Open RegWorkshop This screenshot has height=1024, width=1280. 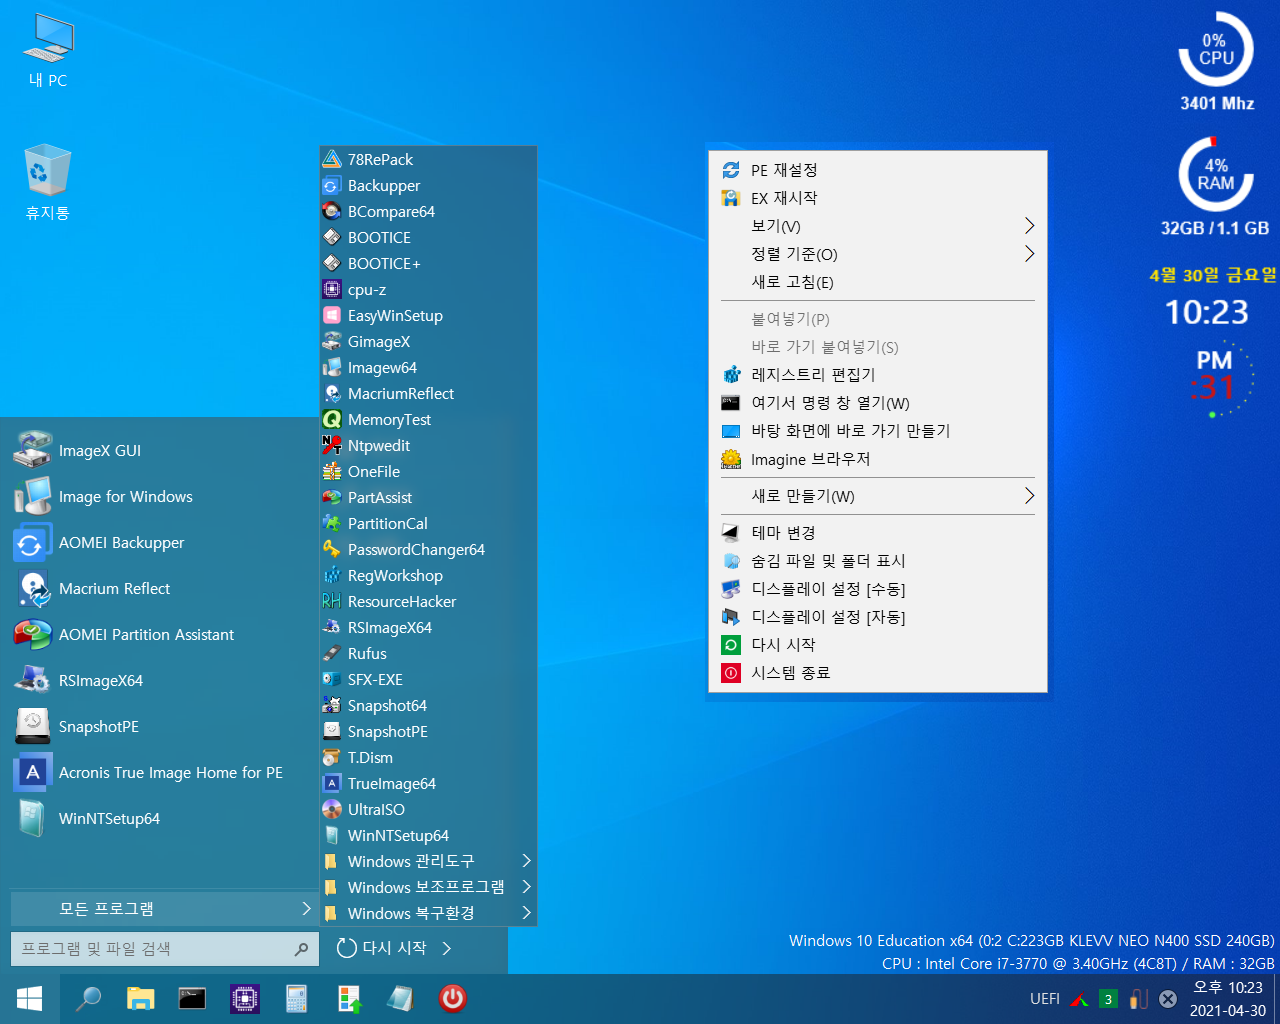pyautogui.click(x=428, y=576)
